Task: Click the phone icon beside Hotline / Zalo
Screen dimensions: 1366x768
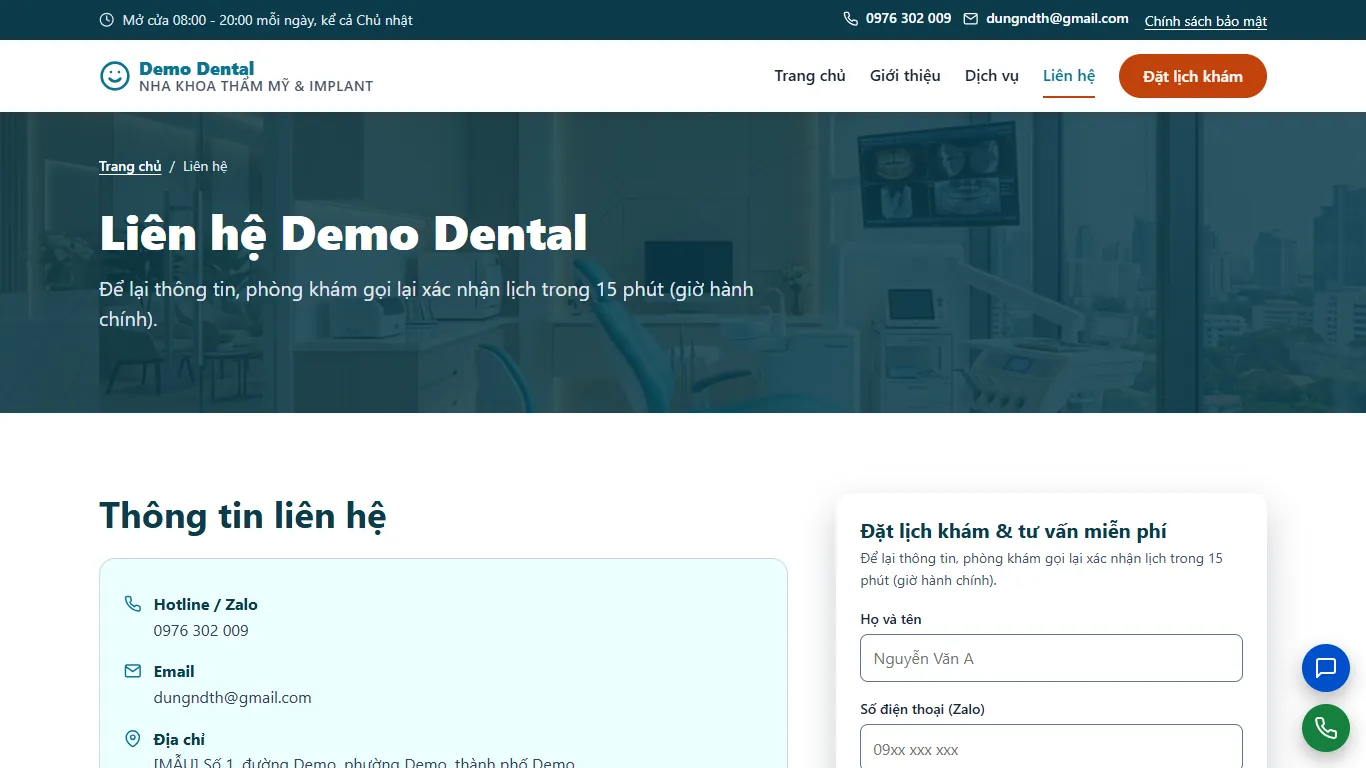Action: tap(133, 604)
